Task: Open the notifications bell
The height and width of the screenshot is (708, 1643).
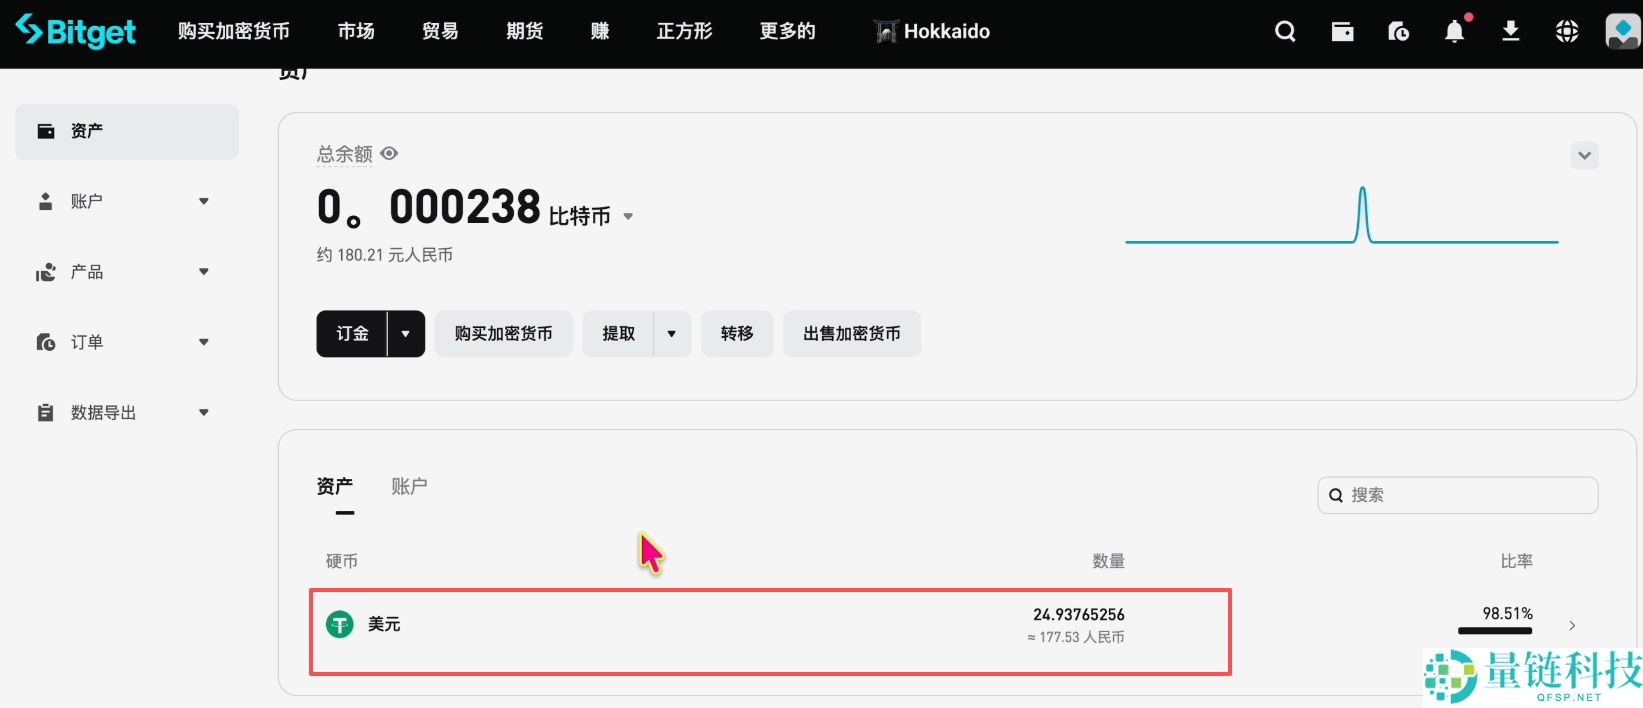Action: [1455, 32]
